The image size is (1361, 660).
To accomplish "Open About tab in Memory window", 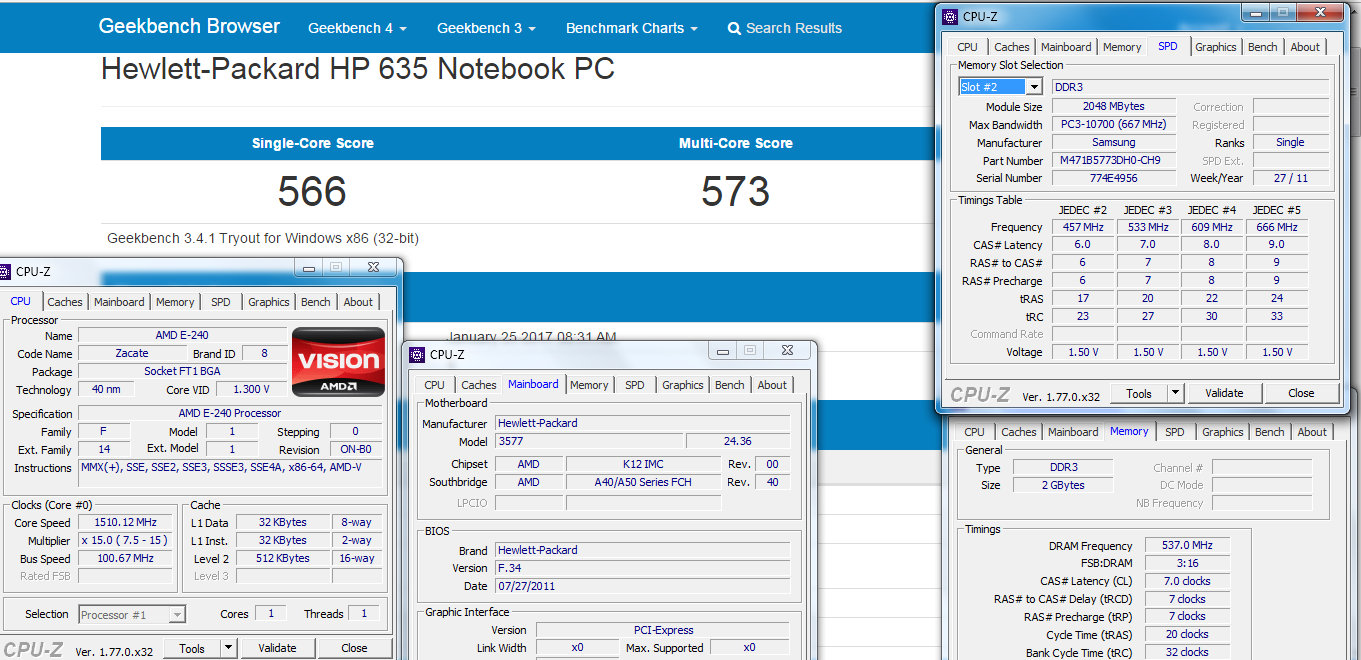I will click(1312, 432).
